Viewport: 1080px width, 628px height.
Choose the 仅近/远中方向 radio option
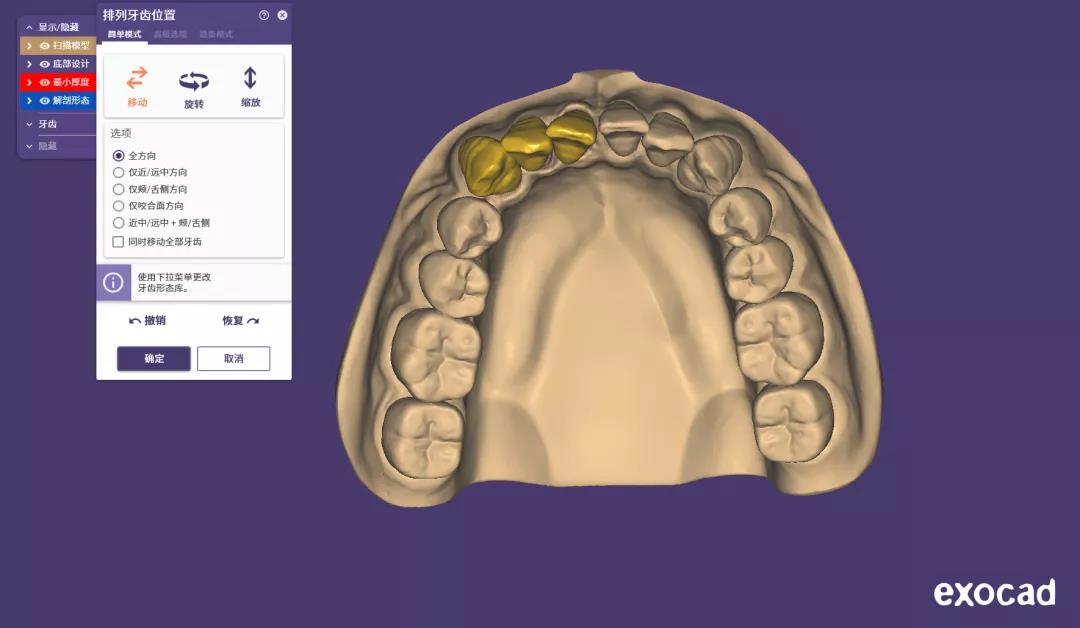click(118, 172)
